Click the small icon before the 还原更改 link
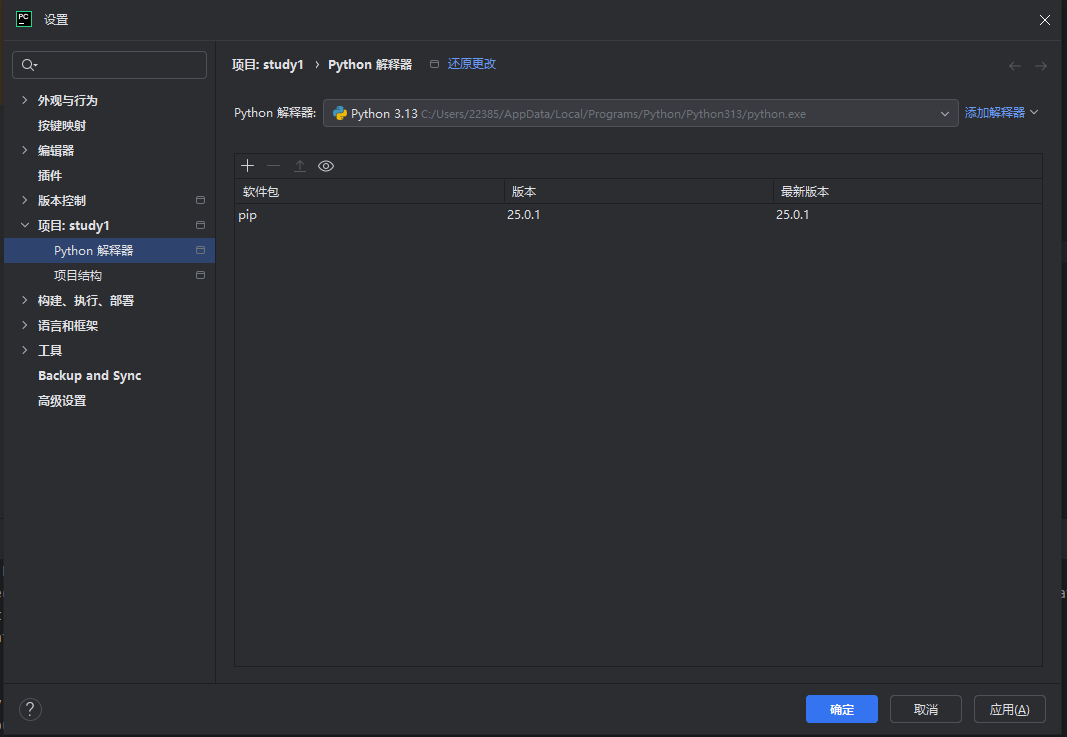Viewport: 1067px width, 737px height. click(434, 64)
